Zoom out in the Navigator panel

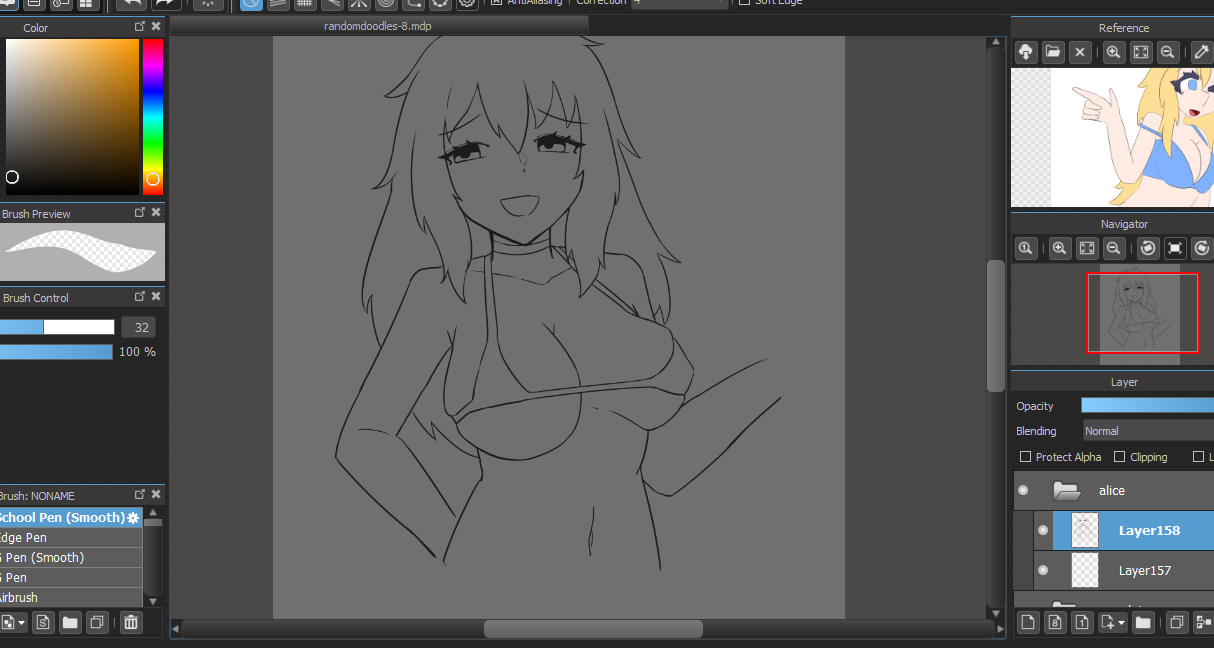1113,248
